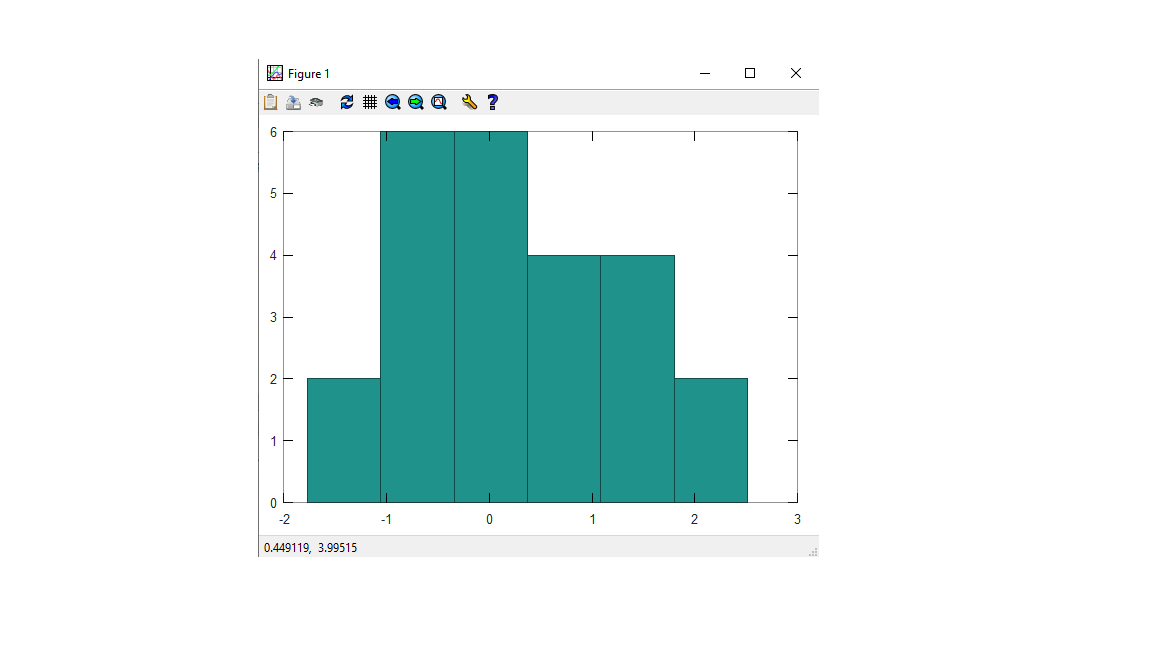
Task: Replot the figure with refresh icon
Action: click(x=347, y=102)
